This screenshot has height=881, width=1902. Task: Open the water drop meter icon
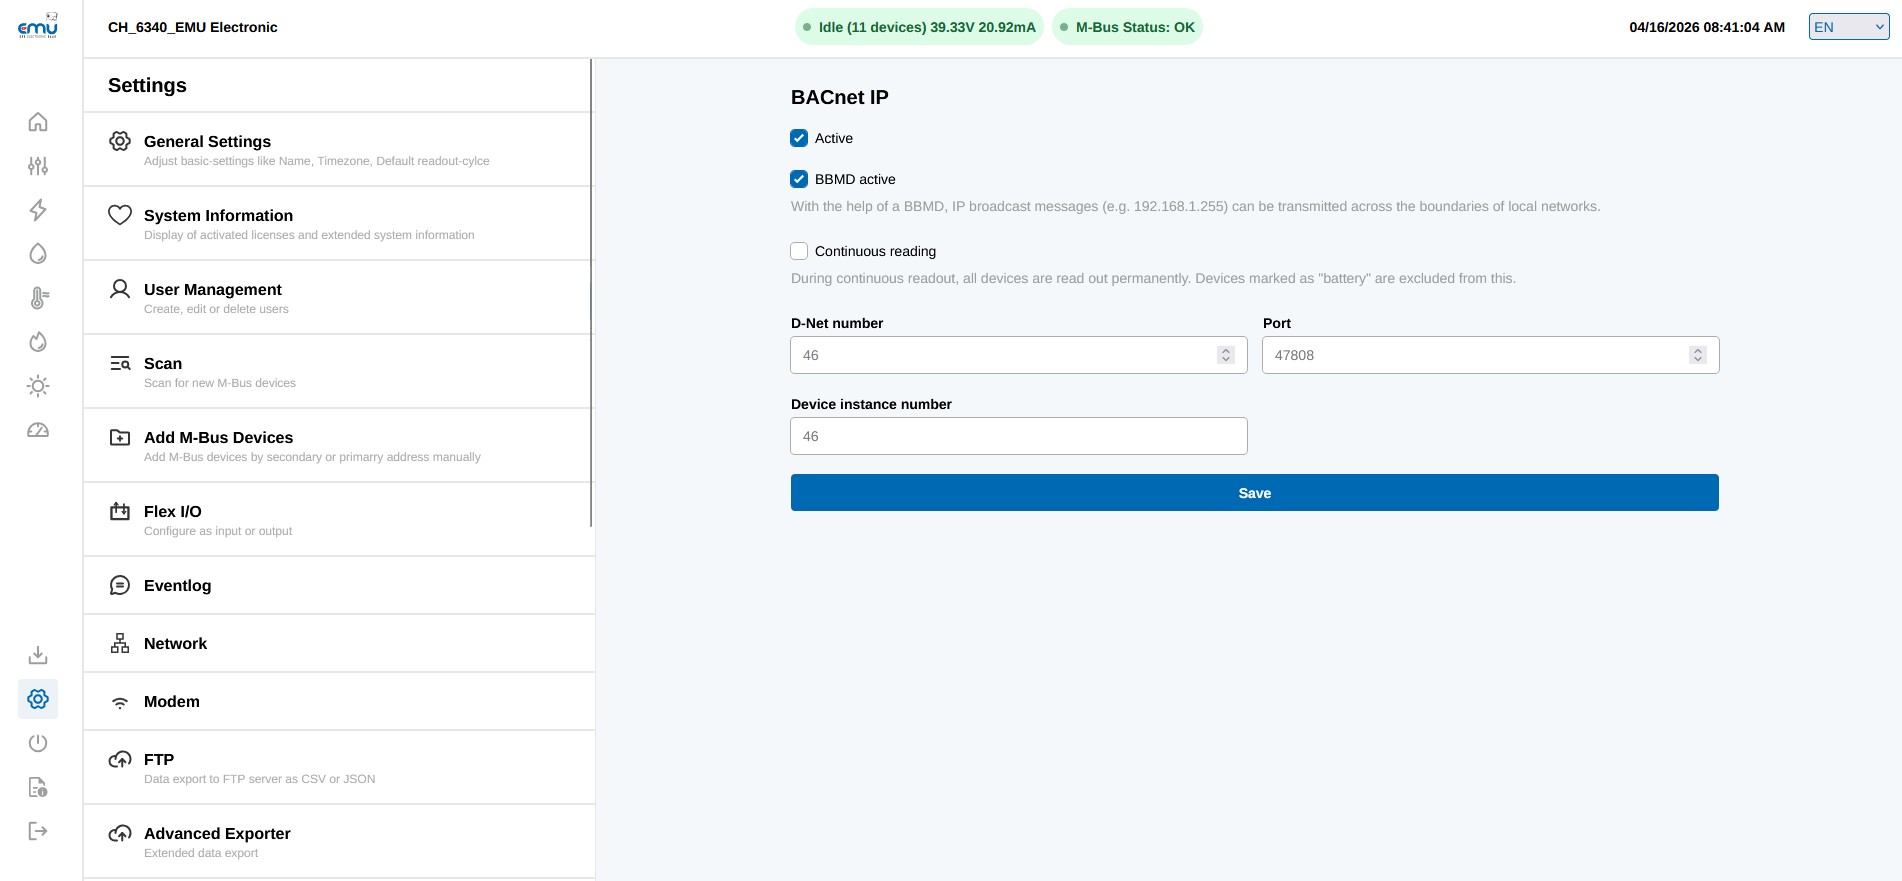(38, 254)
